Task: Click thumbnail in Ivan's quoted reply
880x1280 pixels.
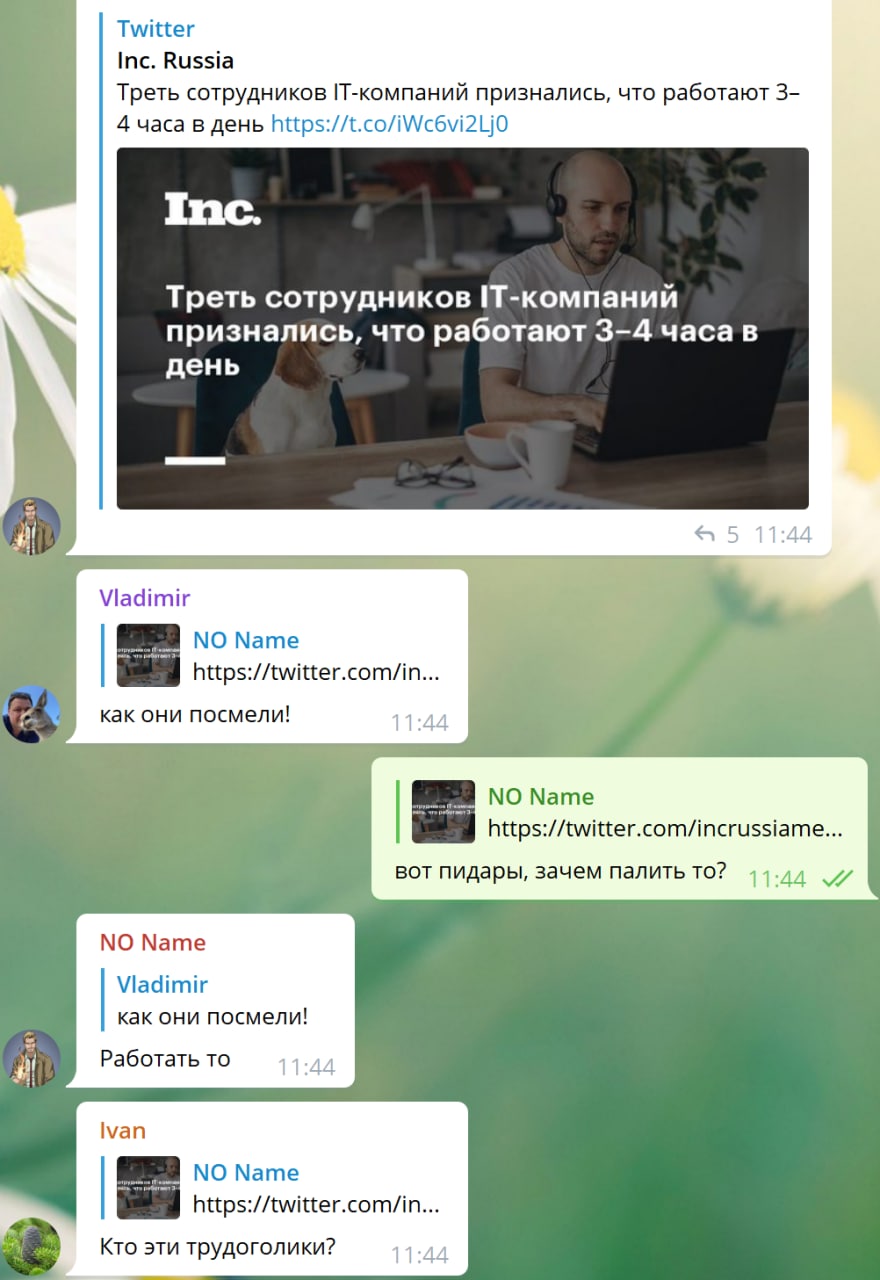Action: tap(148, 1188)
